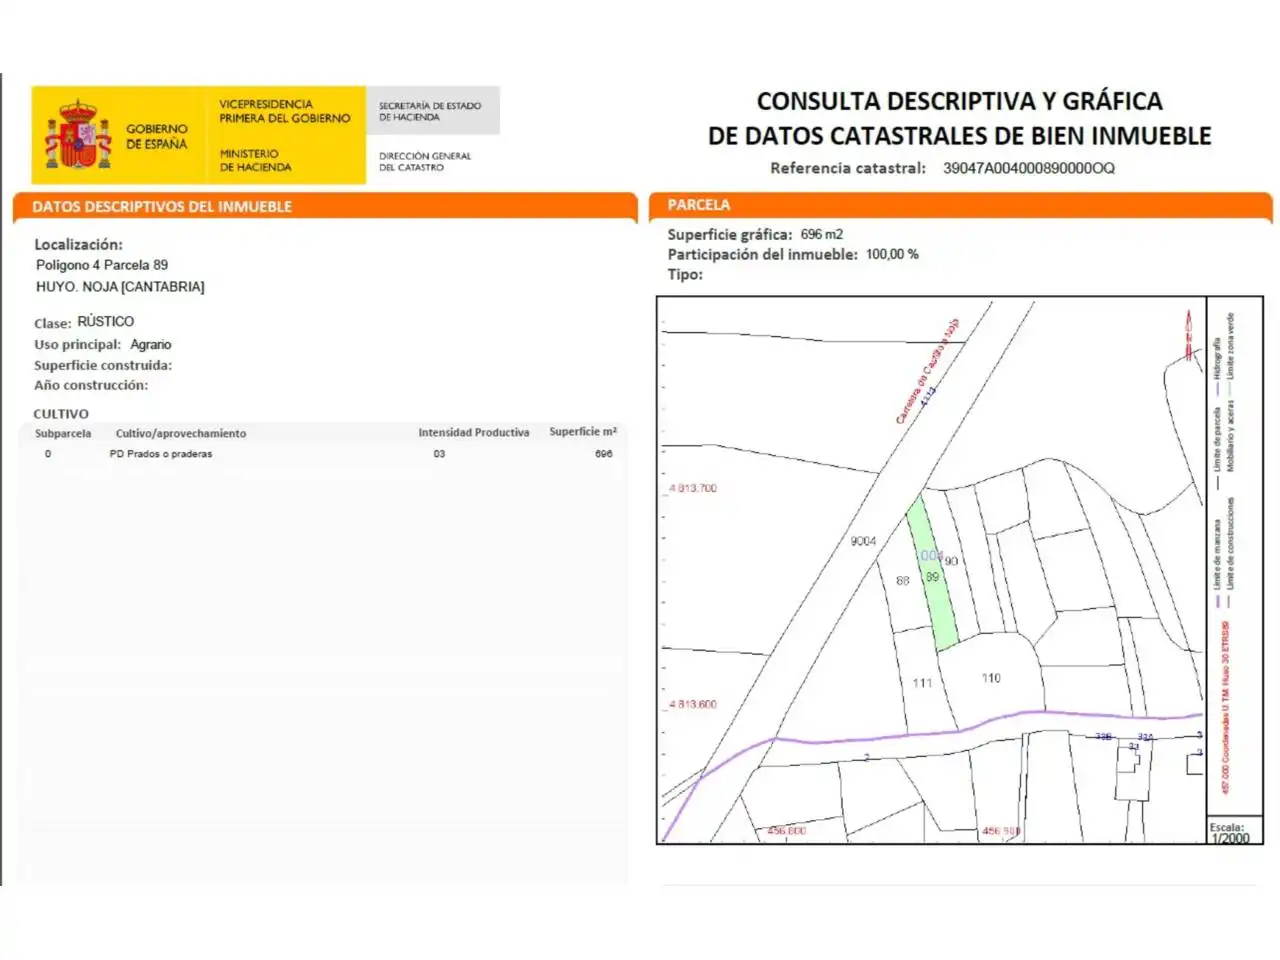Click parcel 111 on the map
The height and width of the screenshot is (960, 1280).
922,684
